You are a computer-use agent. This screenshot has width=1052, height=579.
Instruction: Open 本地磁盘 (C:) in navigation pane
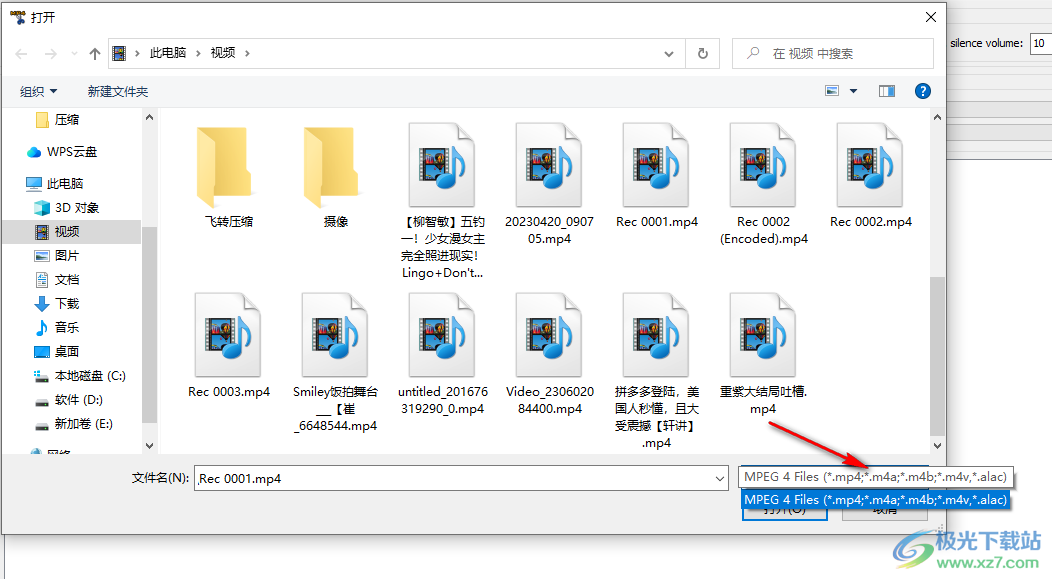89,375
